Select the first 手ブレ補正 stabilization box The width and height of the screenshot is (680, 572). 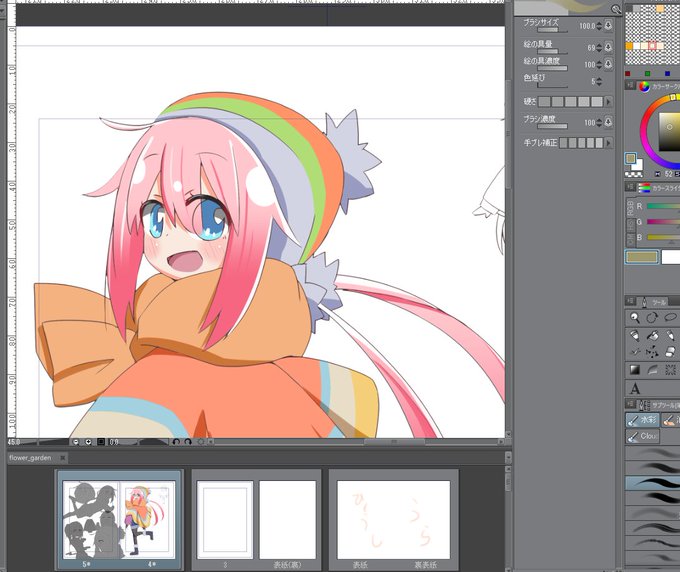(563, 143)
